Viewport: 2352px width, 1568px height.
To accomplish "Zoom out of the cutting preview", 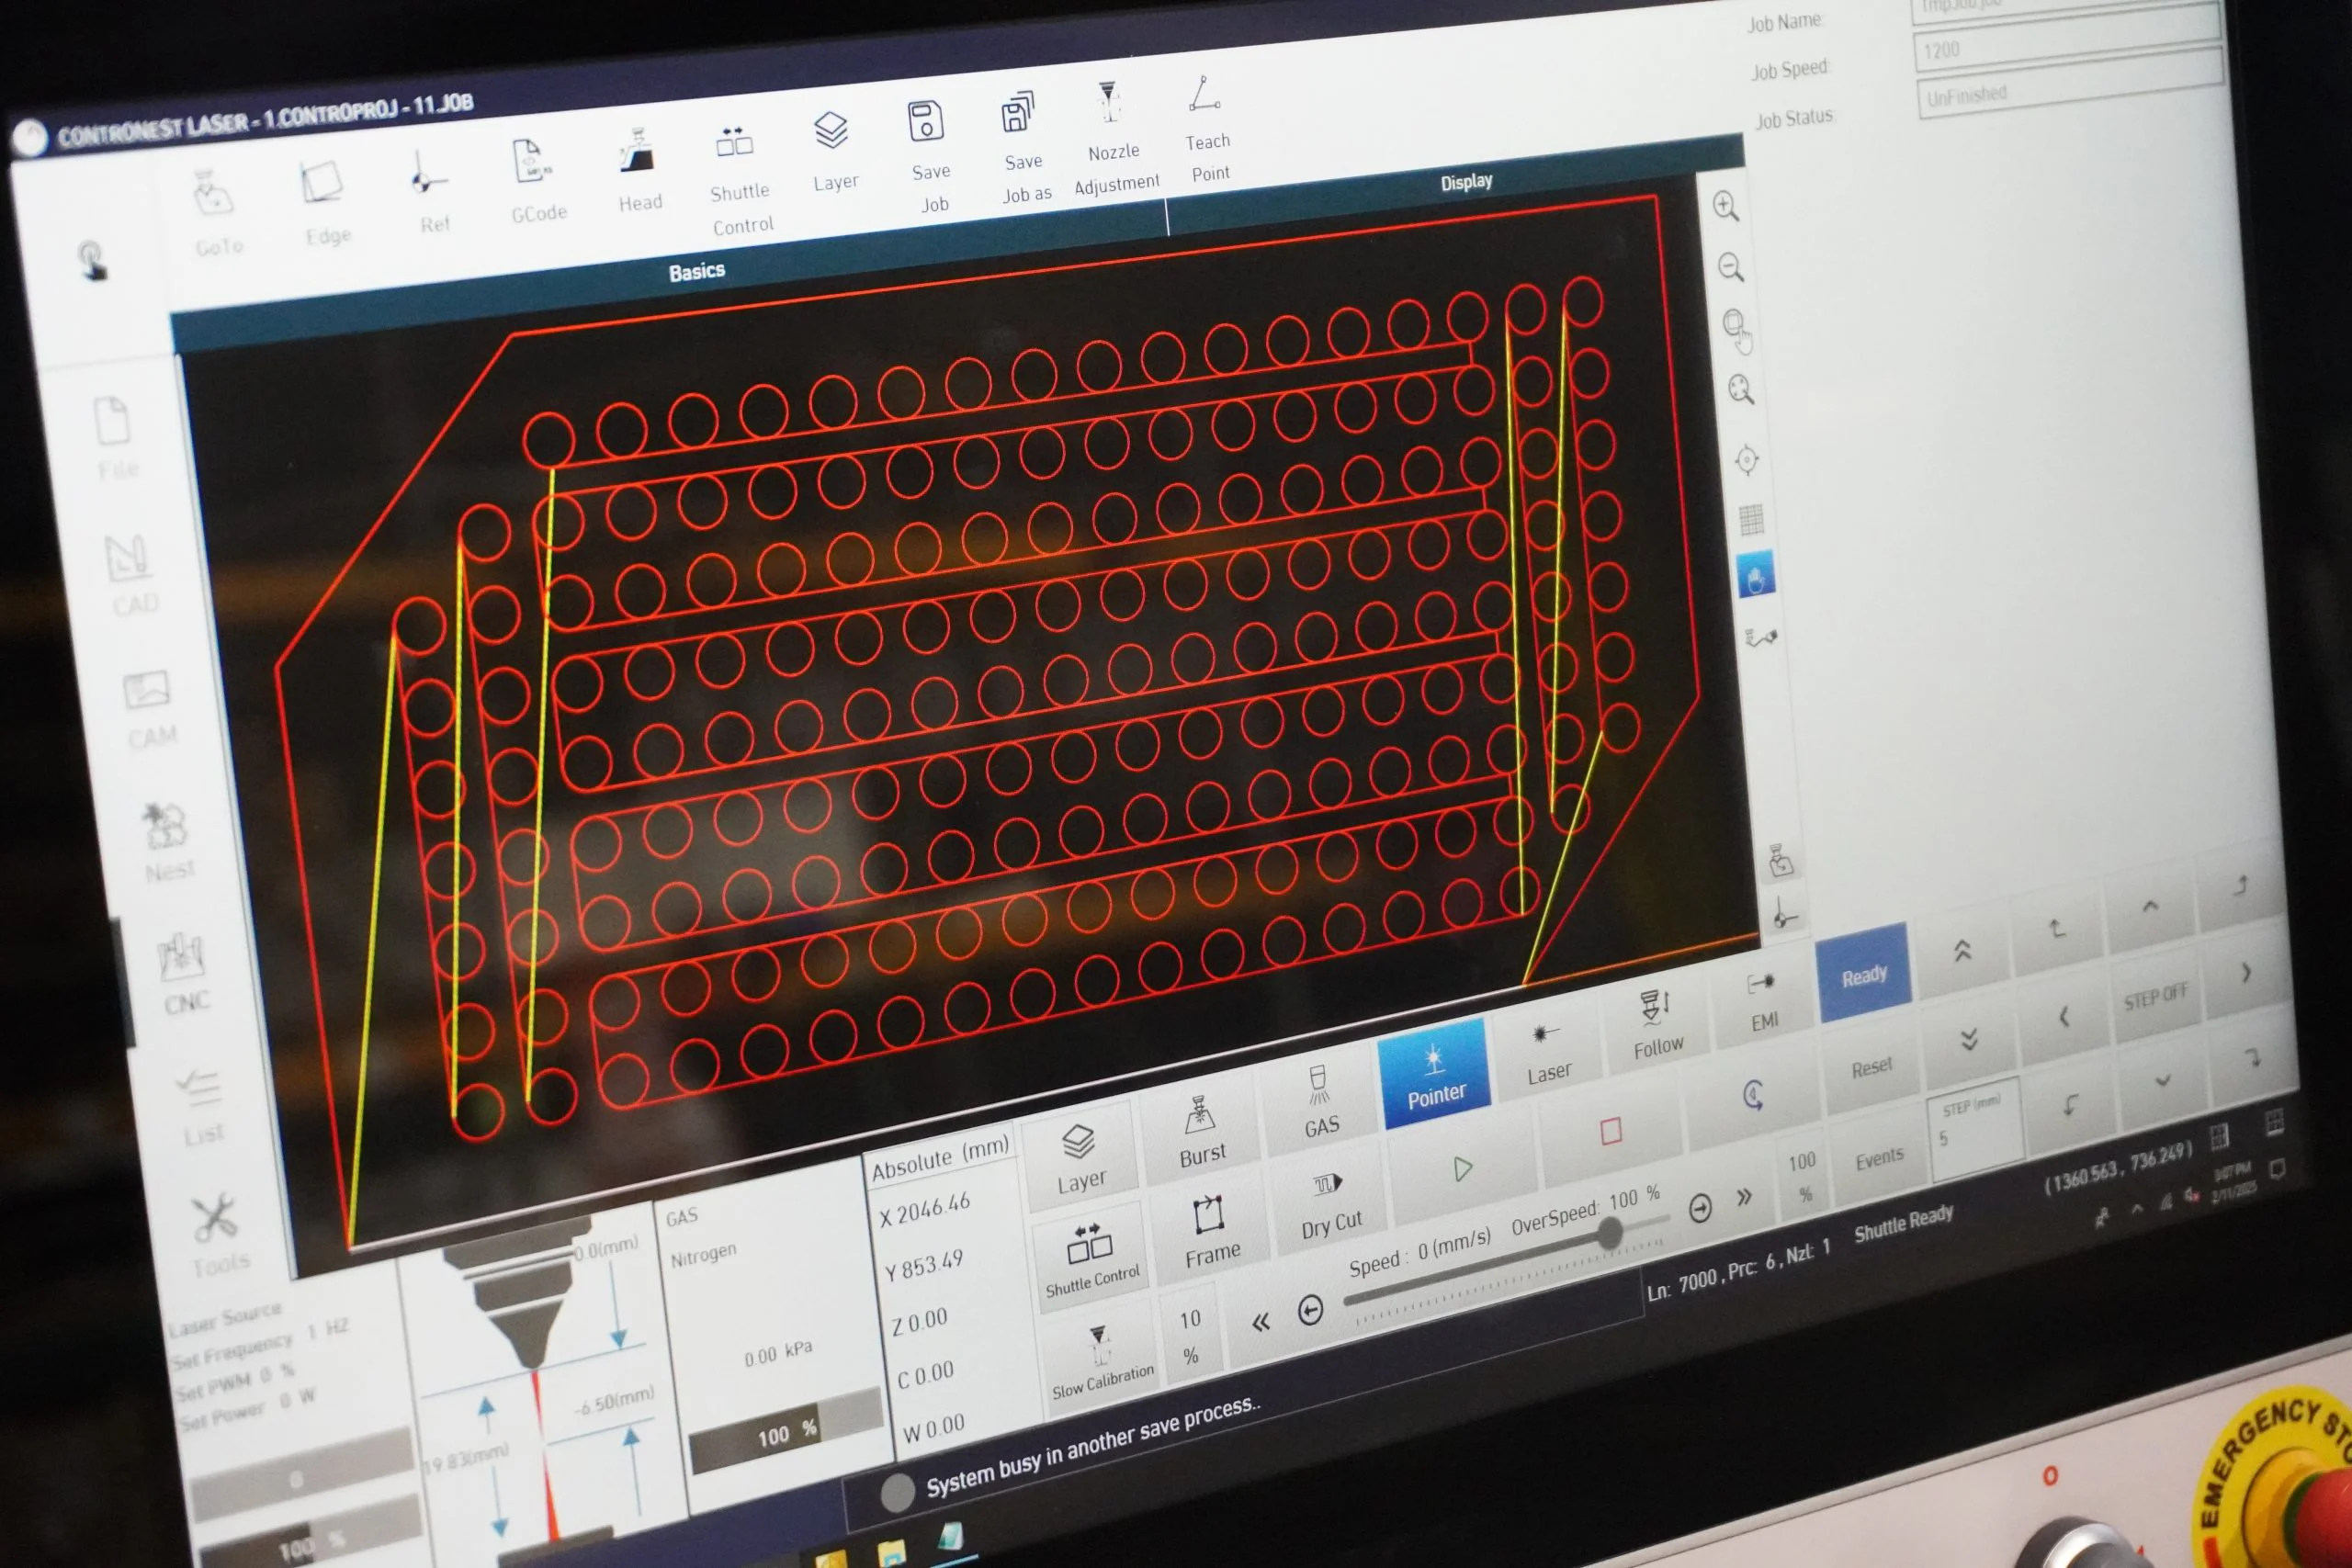I will pyautogui.click(x=1731, y=267).
